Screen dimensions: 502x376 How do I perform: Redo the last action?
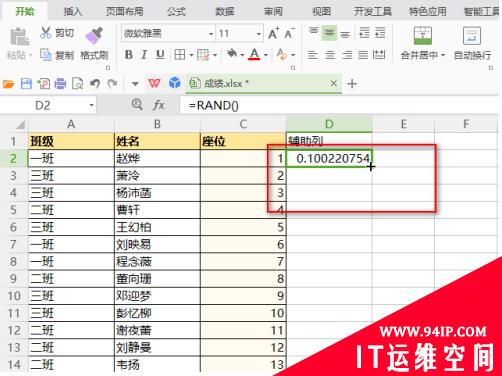(x=112, y=83)
